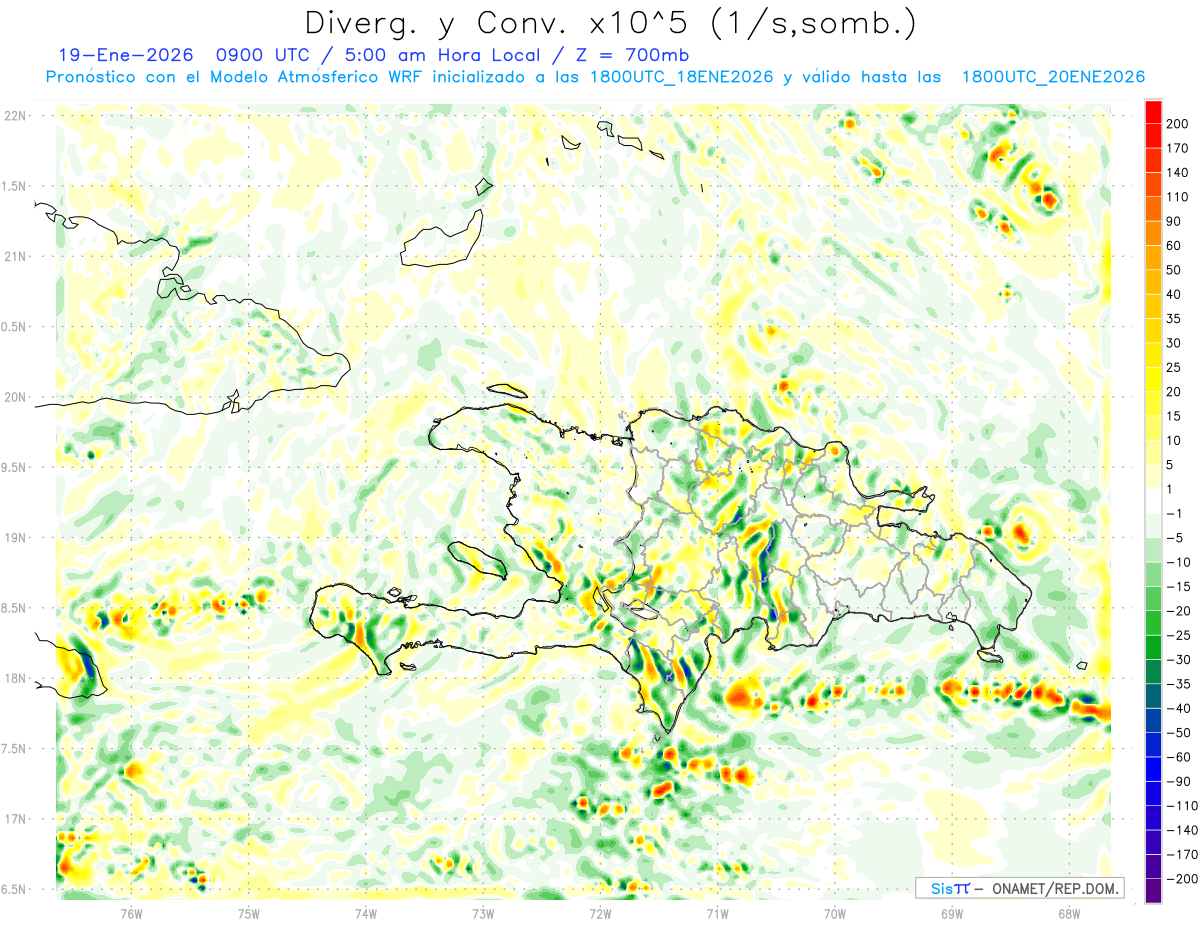Click the 0.5N latitude label

(13, 327)
